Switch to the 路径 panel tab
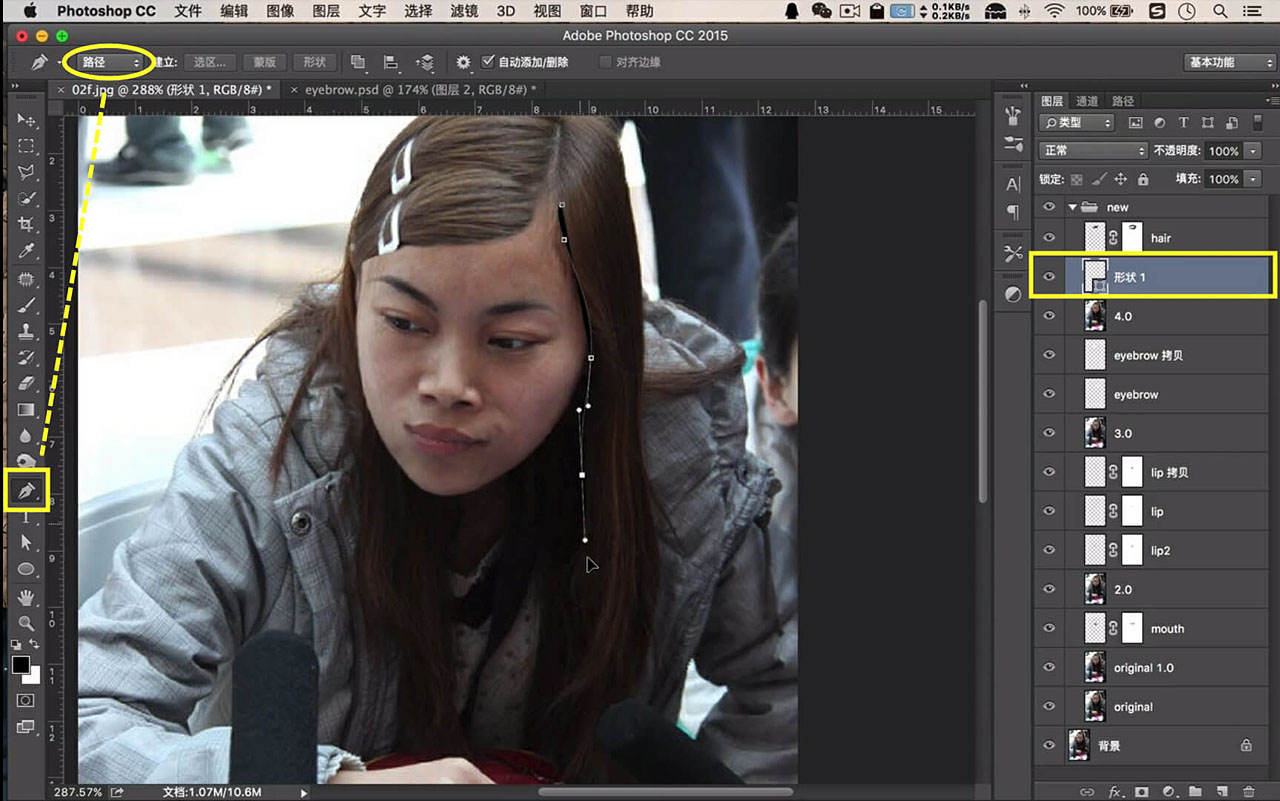This screenshot has height=801, width=1280. (1123, 101)
